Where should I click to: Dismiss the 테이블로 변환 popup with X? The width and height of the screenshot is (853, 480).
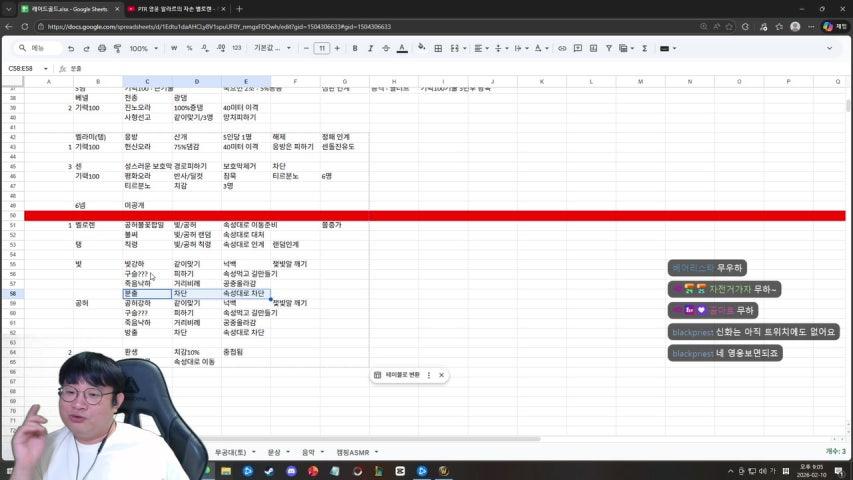click(x=441, y=375)
